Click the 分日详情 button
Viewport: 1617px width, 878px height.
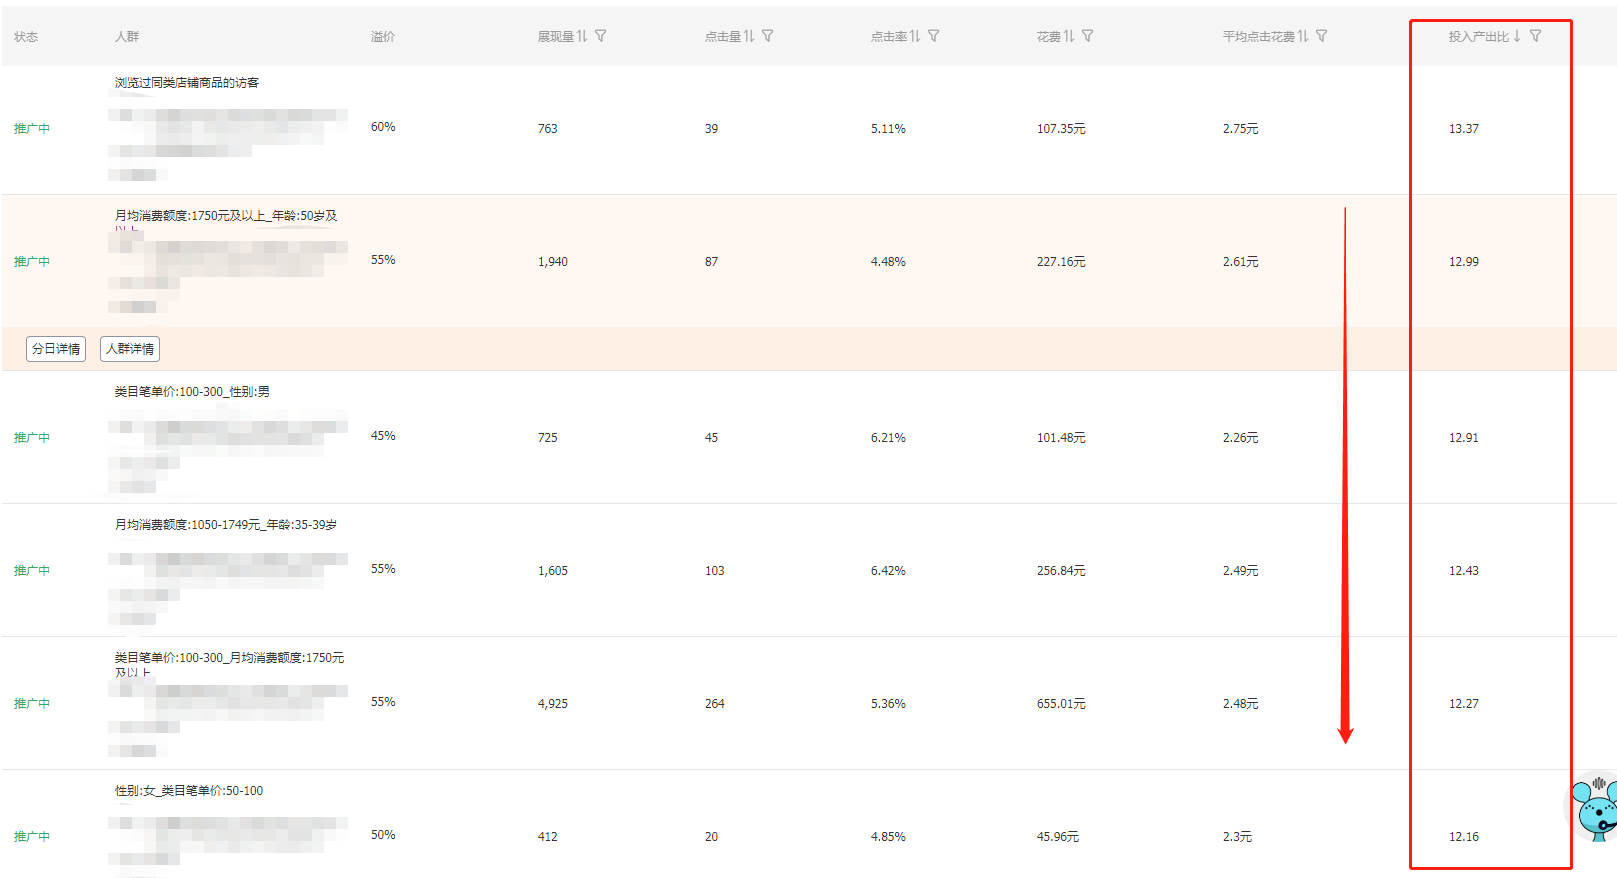tap(56, 349)
